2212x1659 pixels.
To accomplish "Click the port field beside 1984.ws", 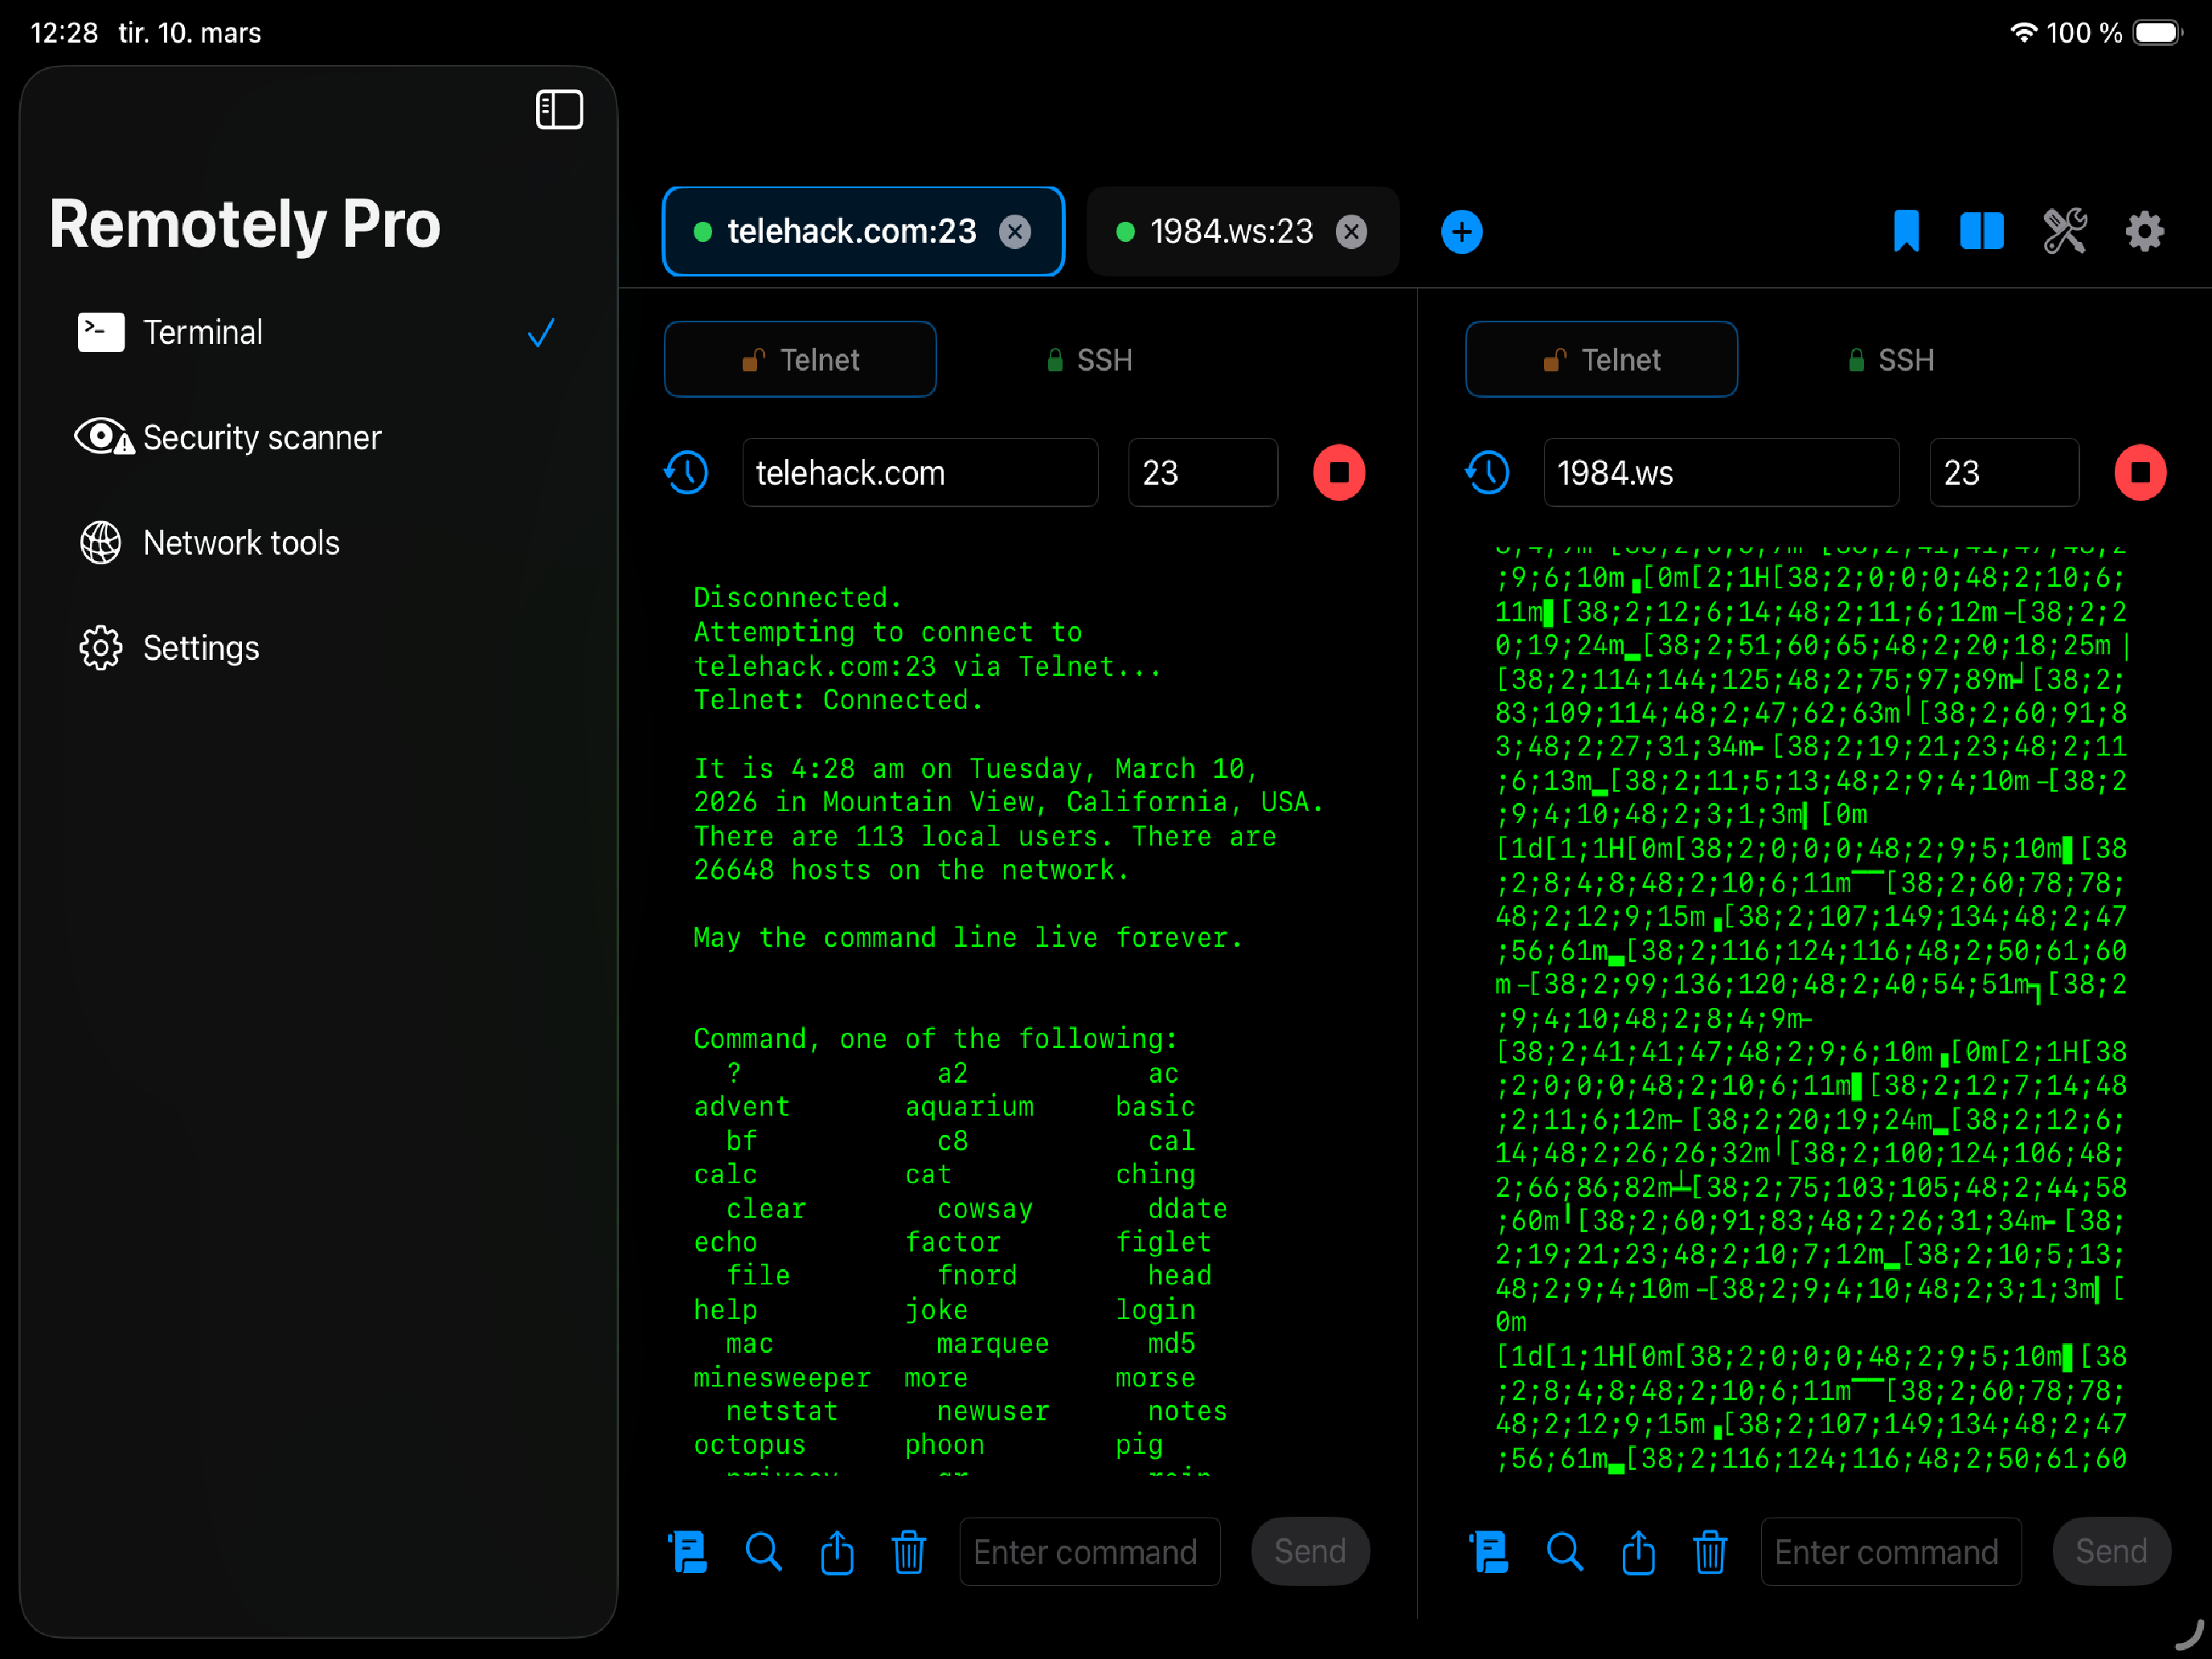I will [x=2004, y=472].
